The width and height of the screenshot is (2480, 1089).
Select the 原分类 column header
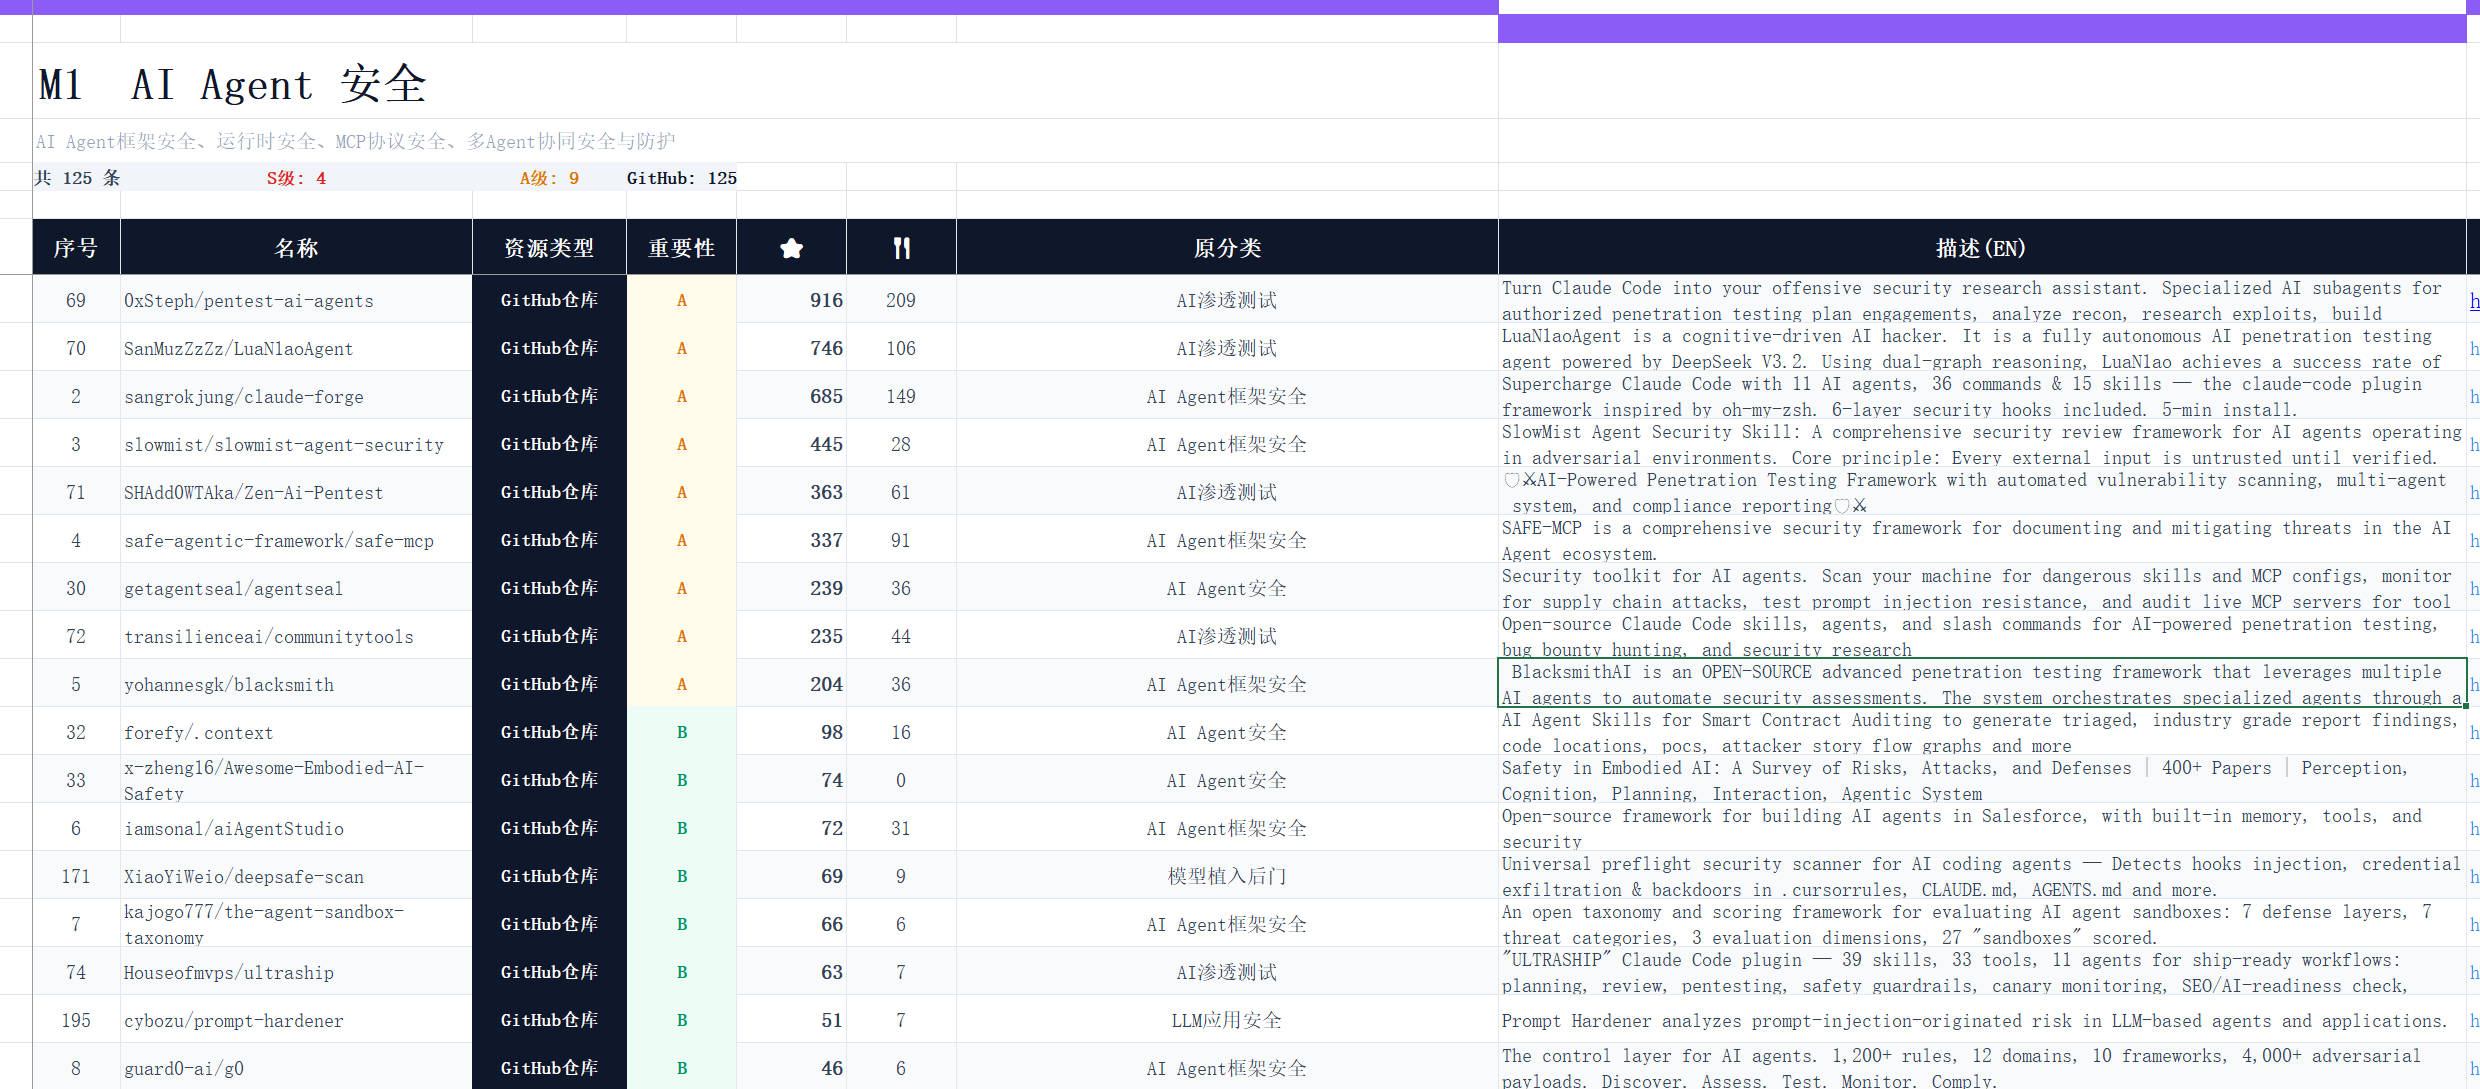(1227, 248)
